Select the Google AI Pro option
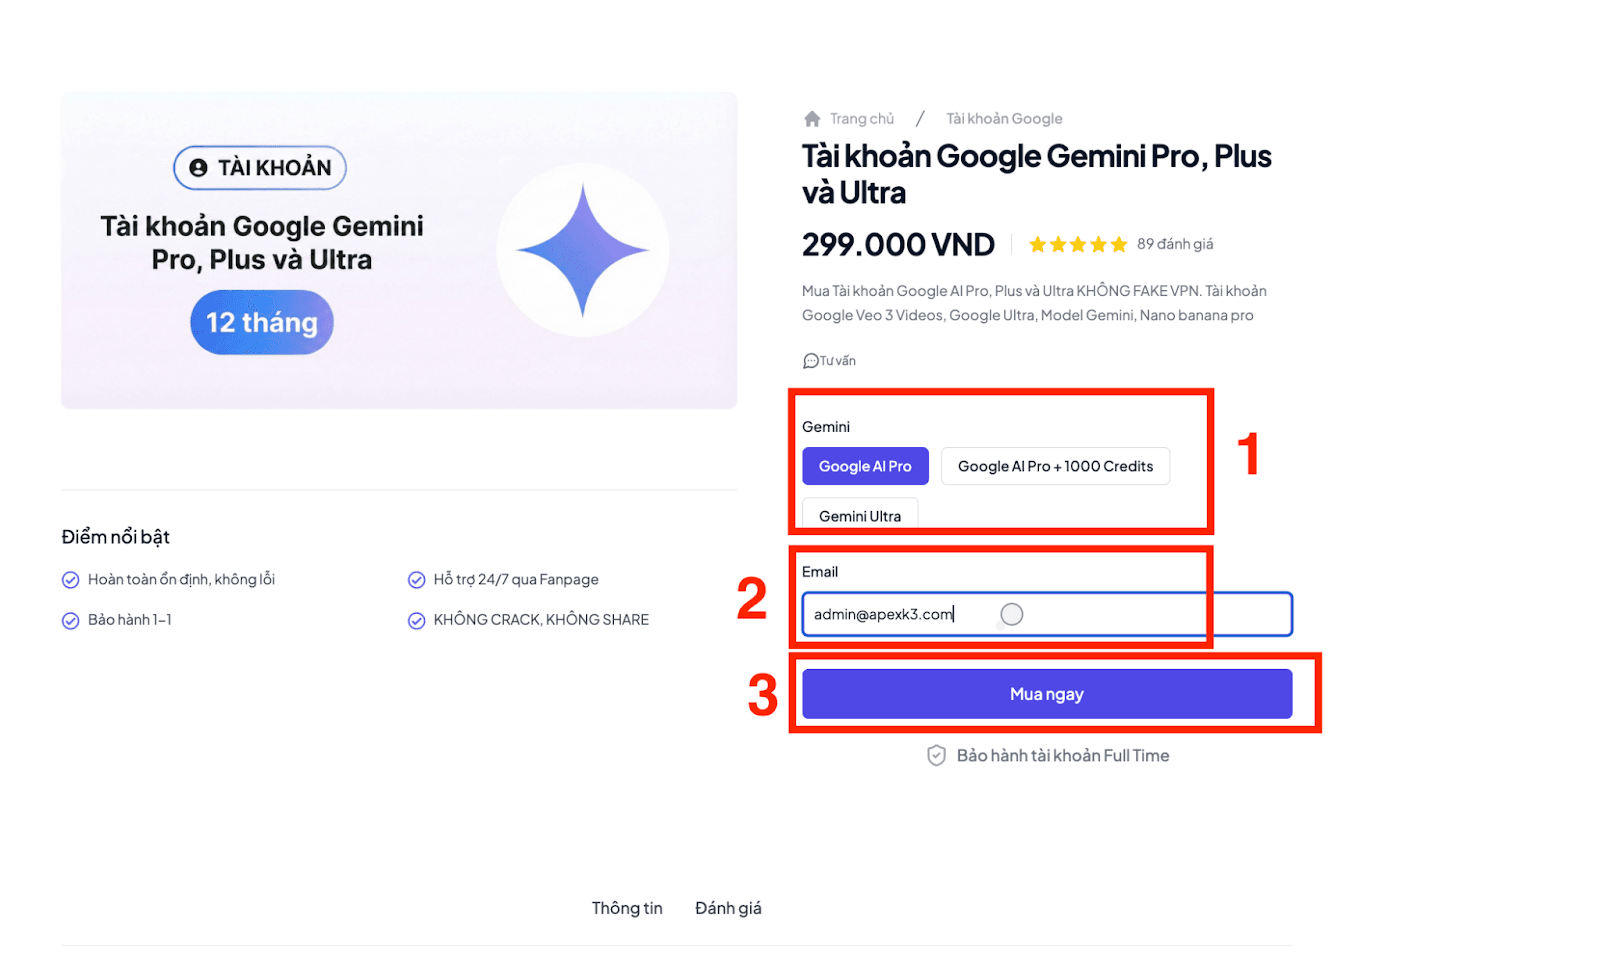 (x=865, y=467)
